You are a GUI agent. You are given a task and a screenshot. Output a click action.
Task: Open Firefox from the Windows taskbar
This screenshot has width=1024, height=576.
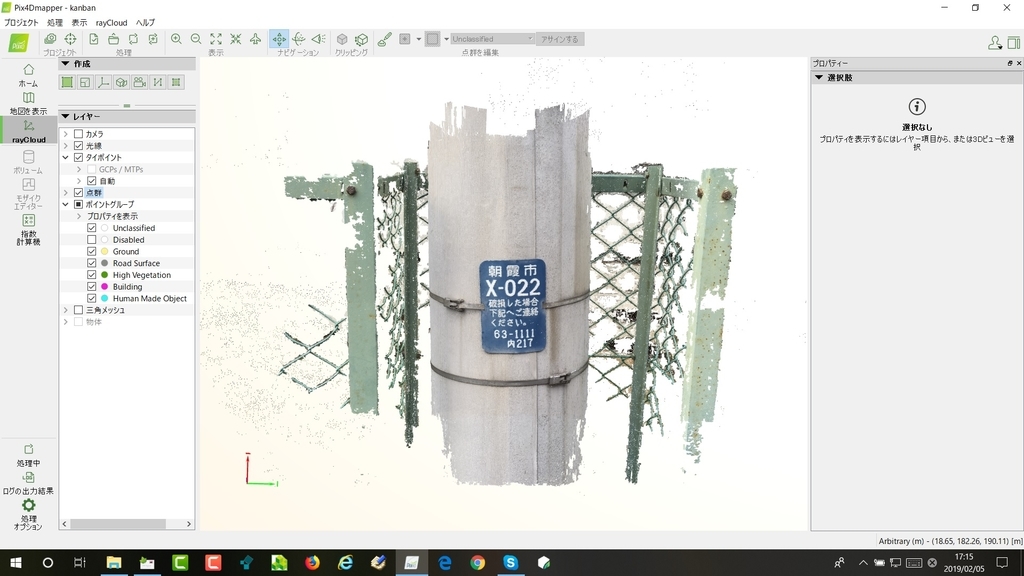click(312, 562)
